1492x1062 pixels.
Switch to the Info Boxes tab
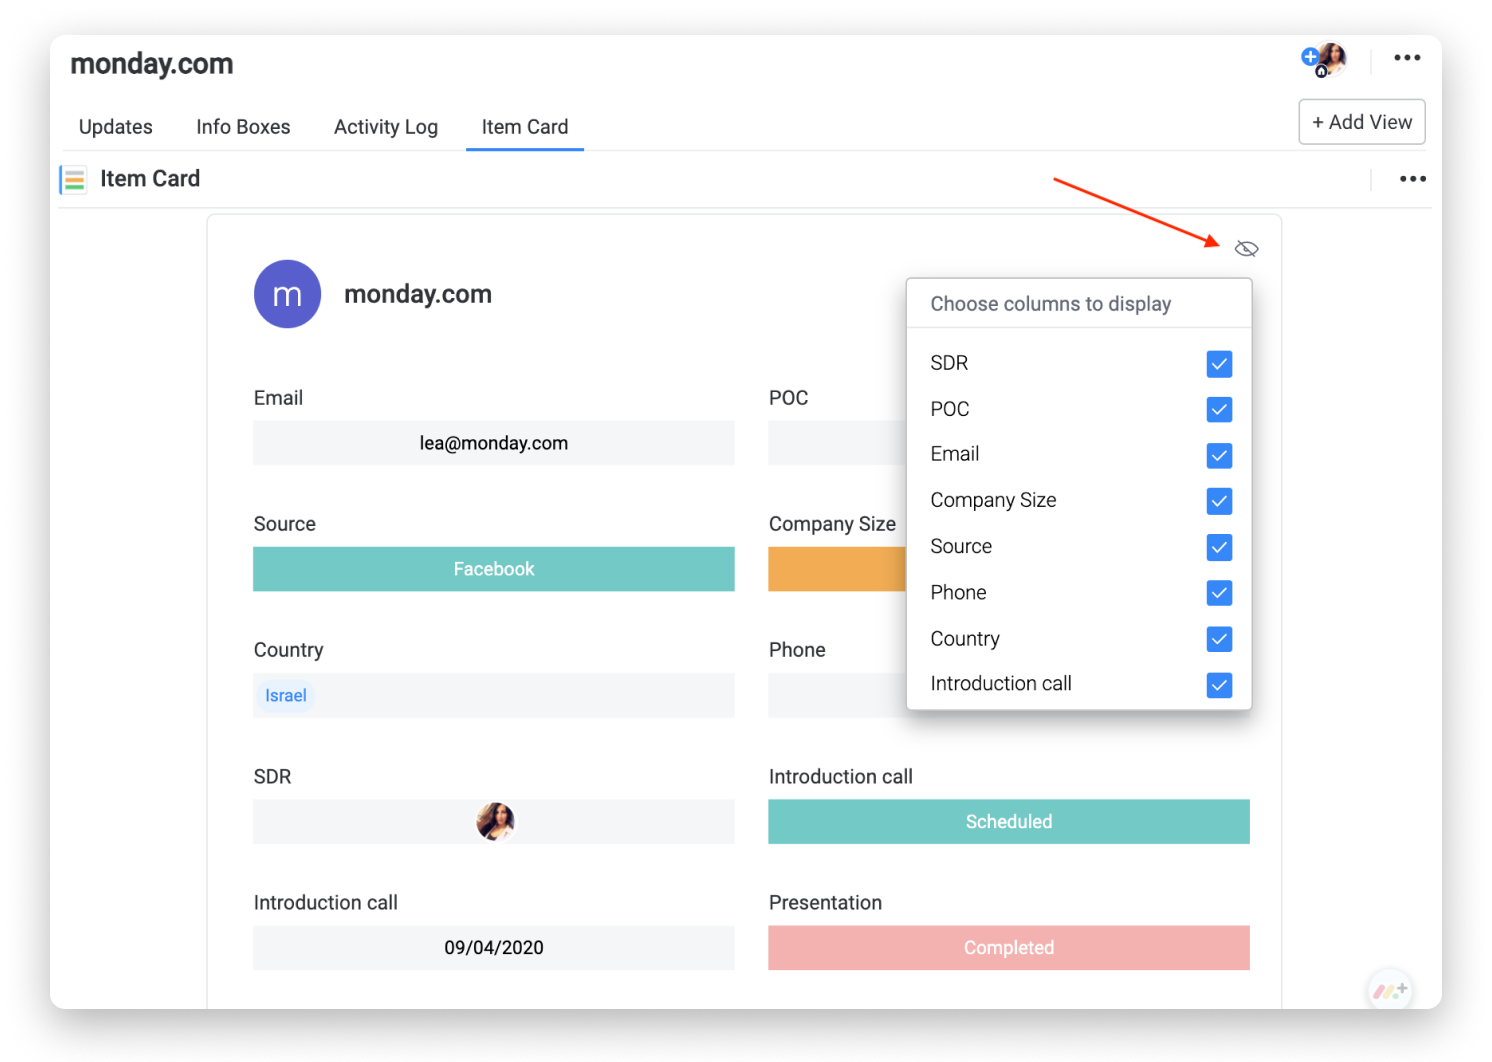[243, 127]
